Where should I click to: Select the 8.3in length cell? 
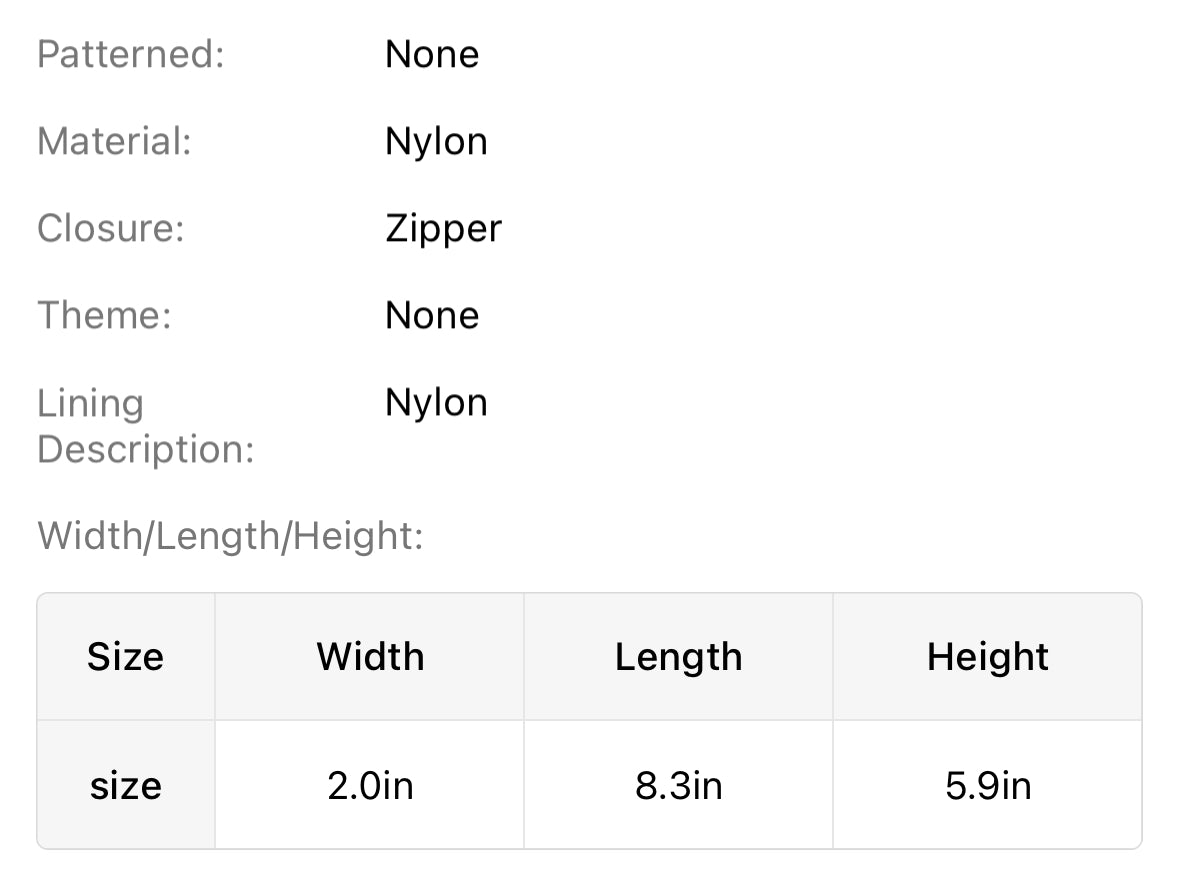[x=678, y=786]
